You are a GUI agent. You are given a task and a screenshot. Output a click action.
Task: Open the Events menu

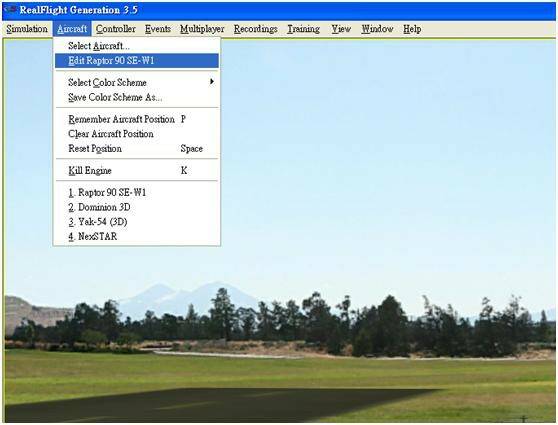158,29
